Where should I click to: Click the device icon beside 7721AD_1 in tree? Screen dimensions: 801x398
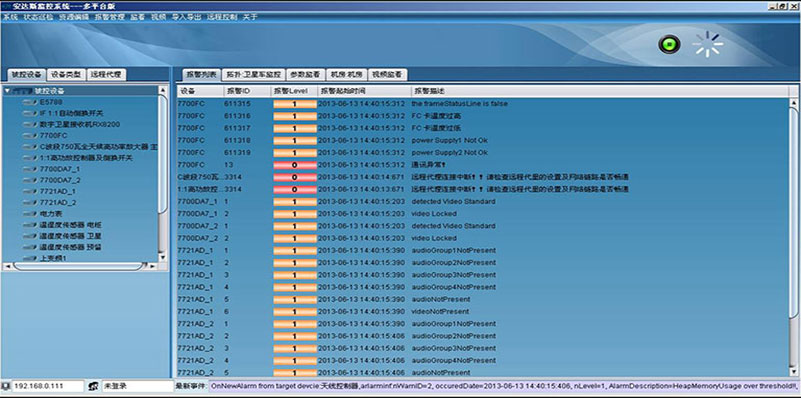pyautogui.click(x=30, y=191)
